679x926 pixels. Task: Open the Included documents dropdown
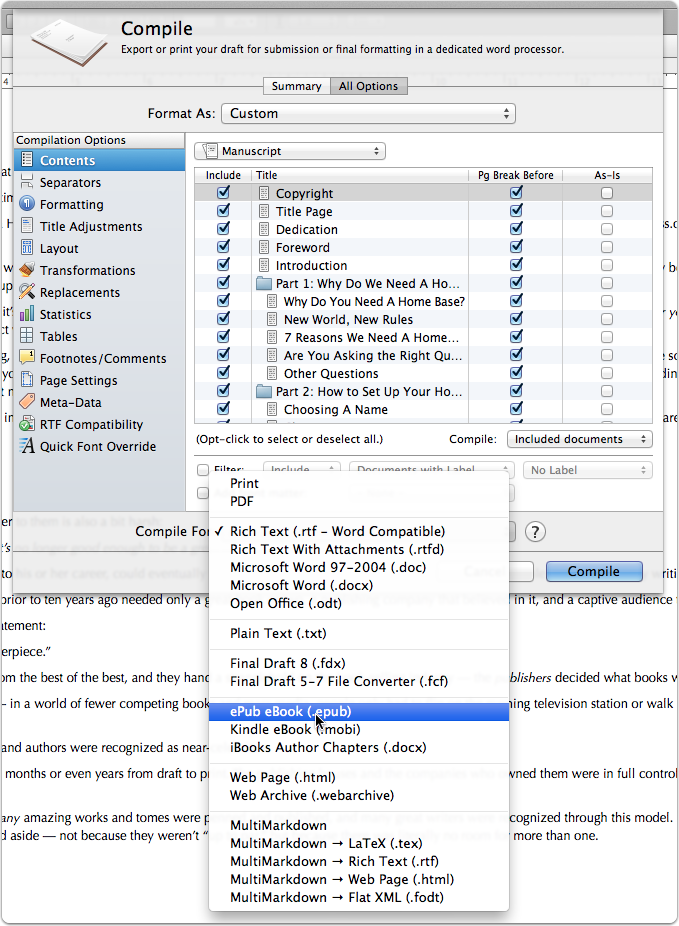(580, 439)
